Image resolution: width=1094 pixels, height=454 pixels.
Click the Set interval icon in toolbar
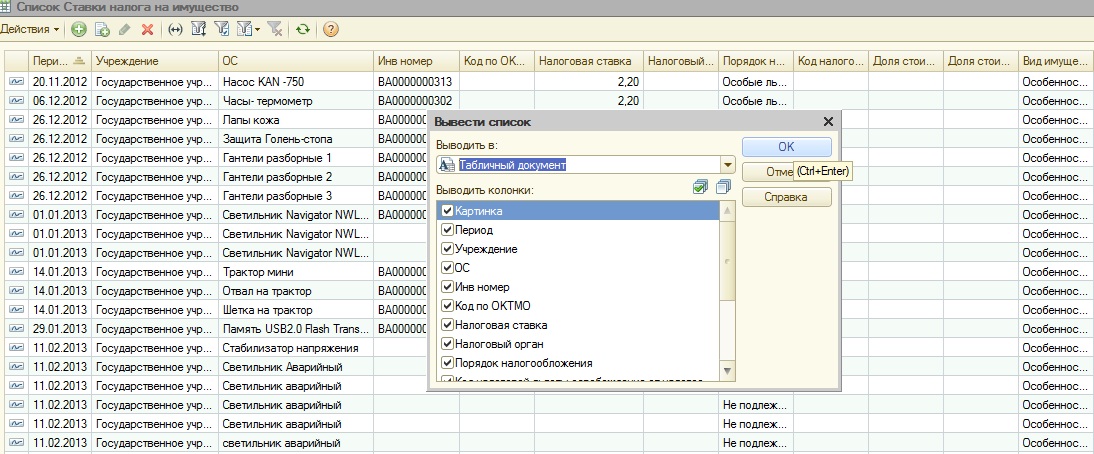tap(175, 30)
